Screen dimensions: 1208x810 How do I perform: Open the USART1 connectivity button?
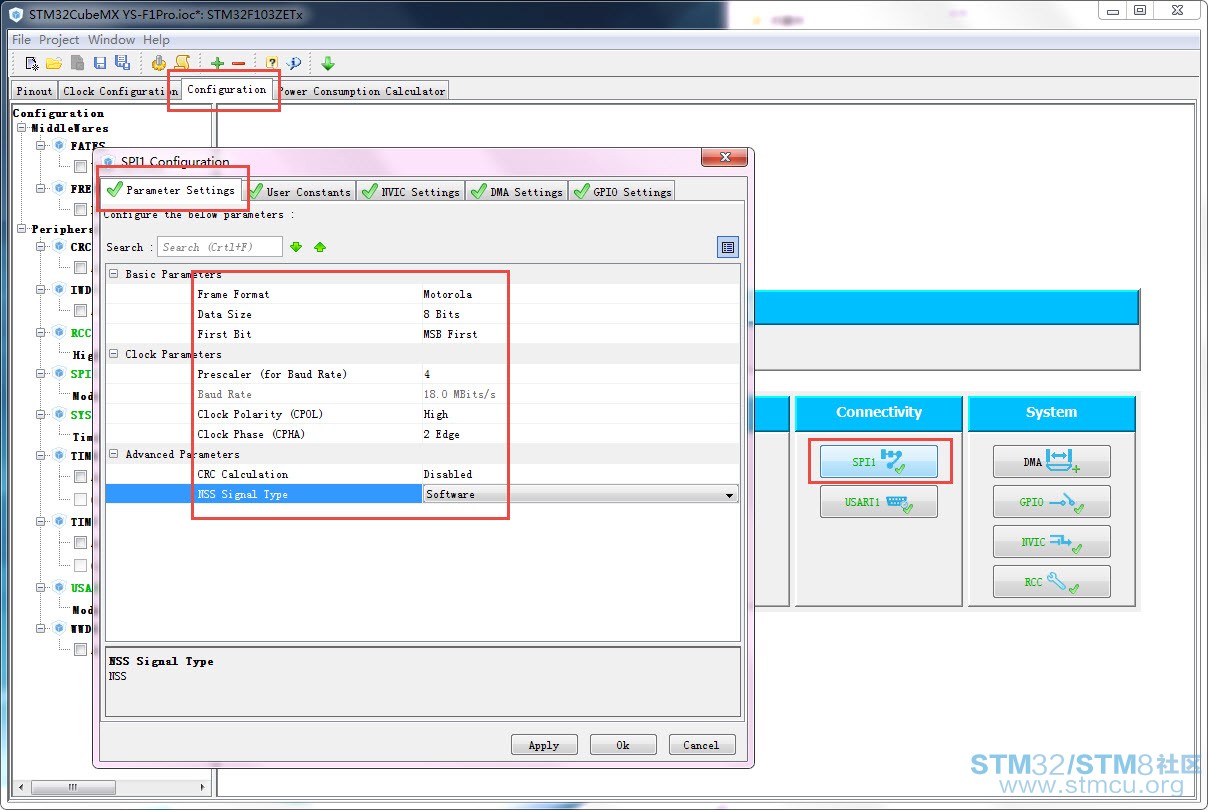coord(879,502)
